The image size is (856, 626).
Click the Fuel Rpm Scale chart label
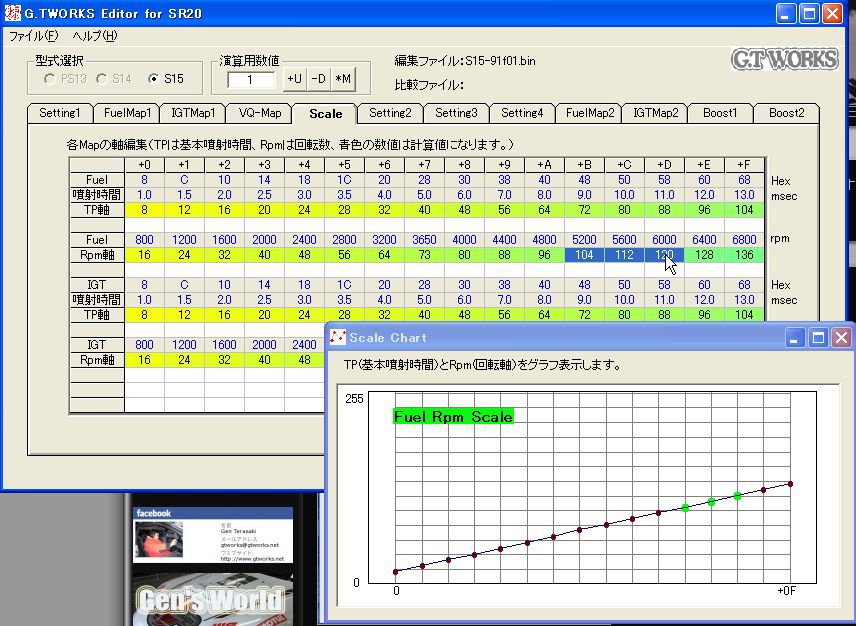click(x=453, y=417)
